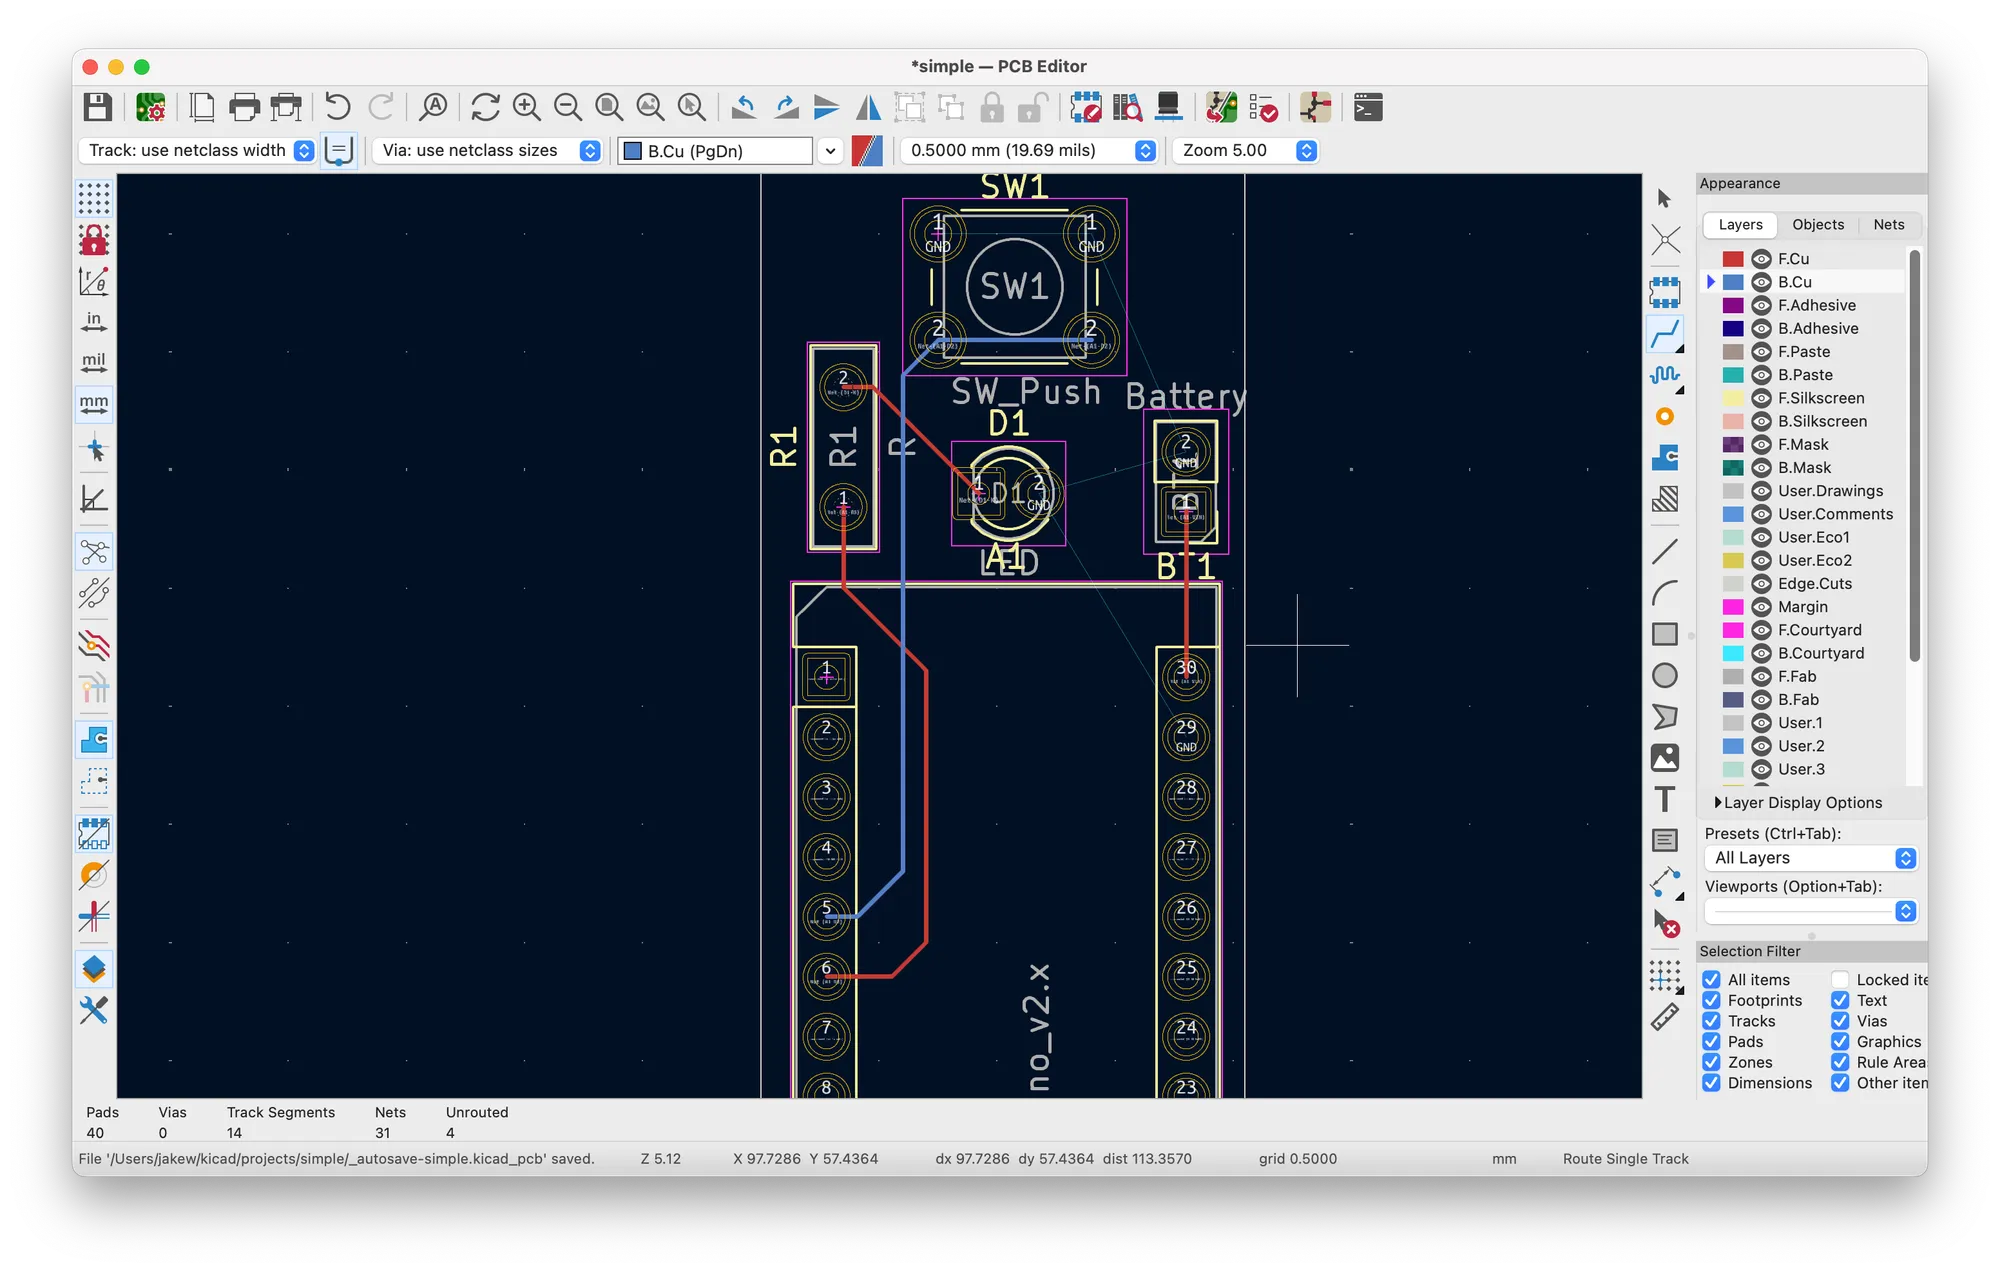Viewport: 2000px width, 1272px height.
Task: Uncheck the Vias selection filter
Action: [1840, 1021]
